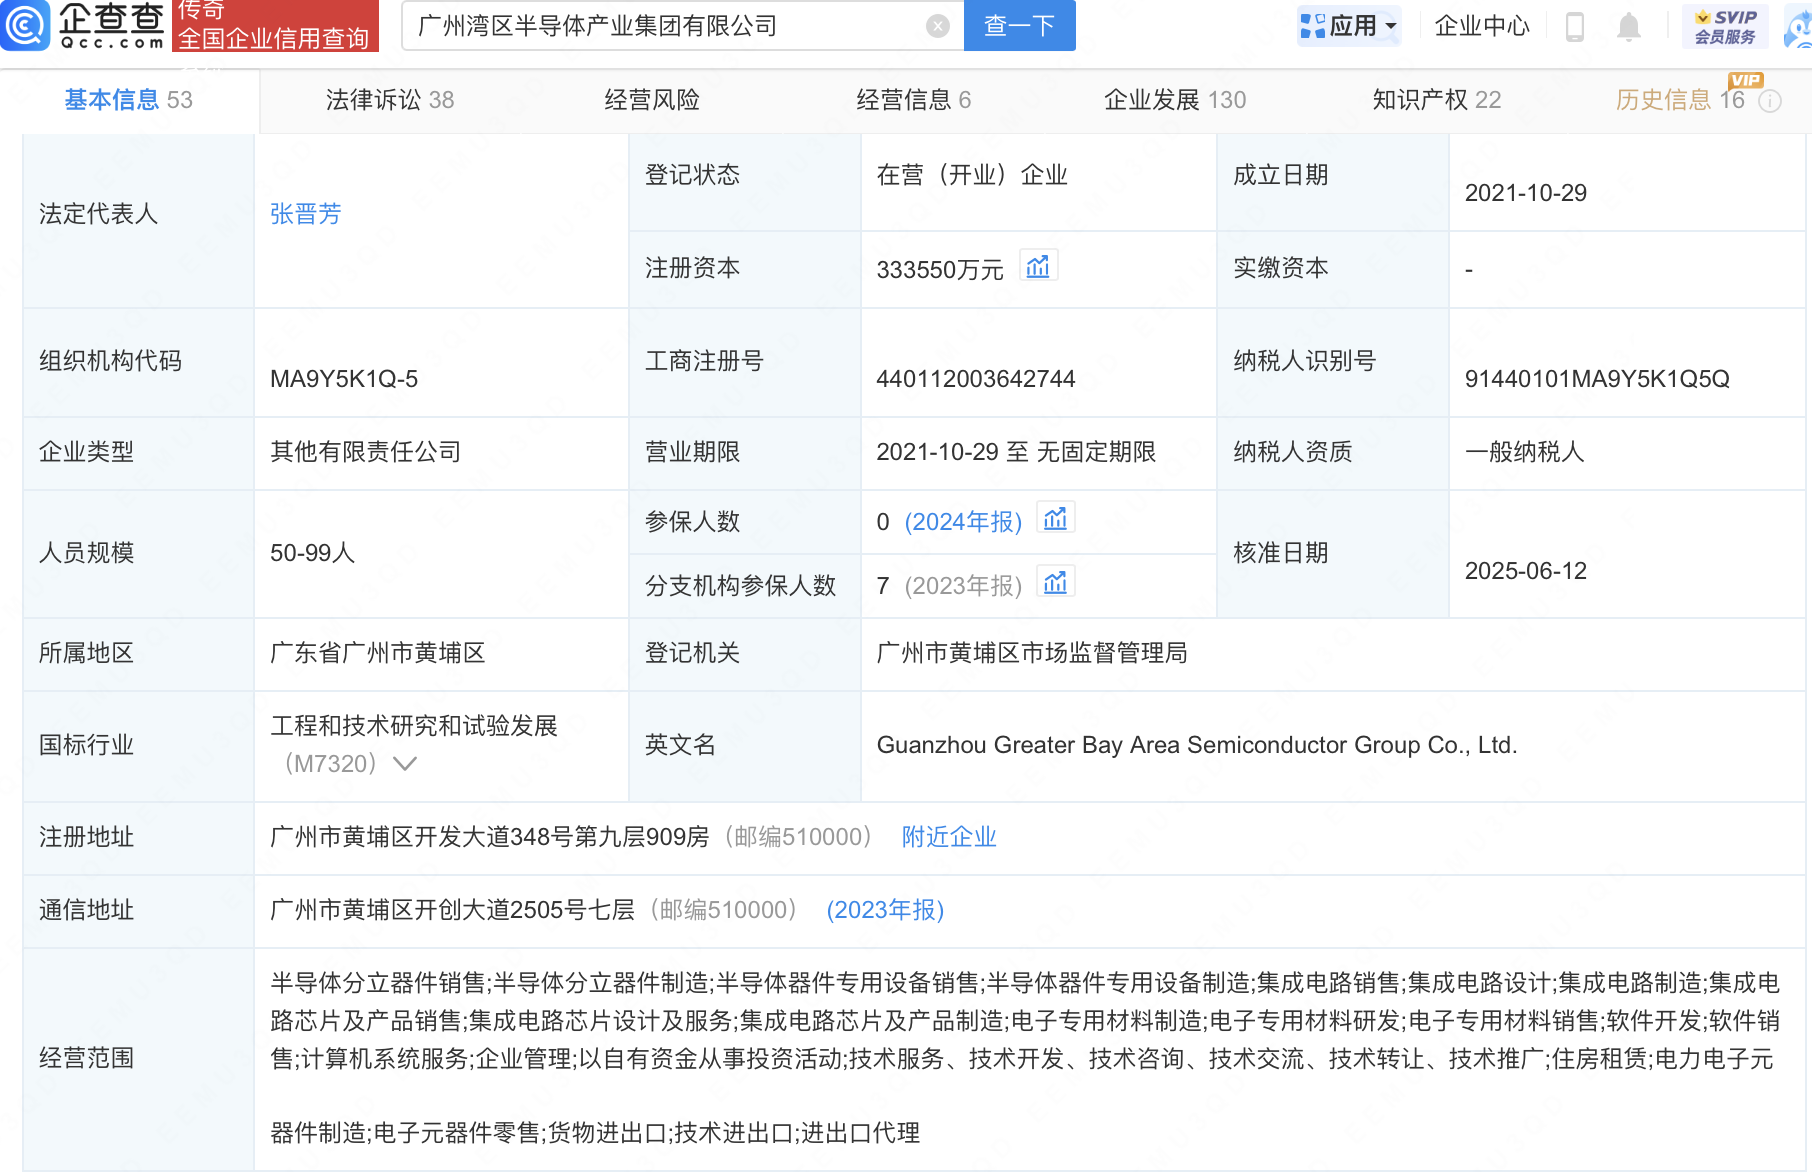Click the 查一下 search button

pos(1020,26)
